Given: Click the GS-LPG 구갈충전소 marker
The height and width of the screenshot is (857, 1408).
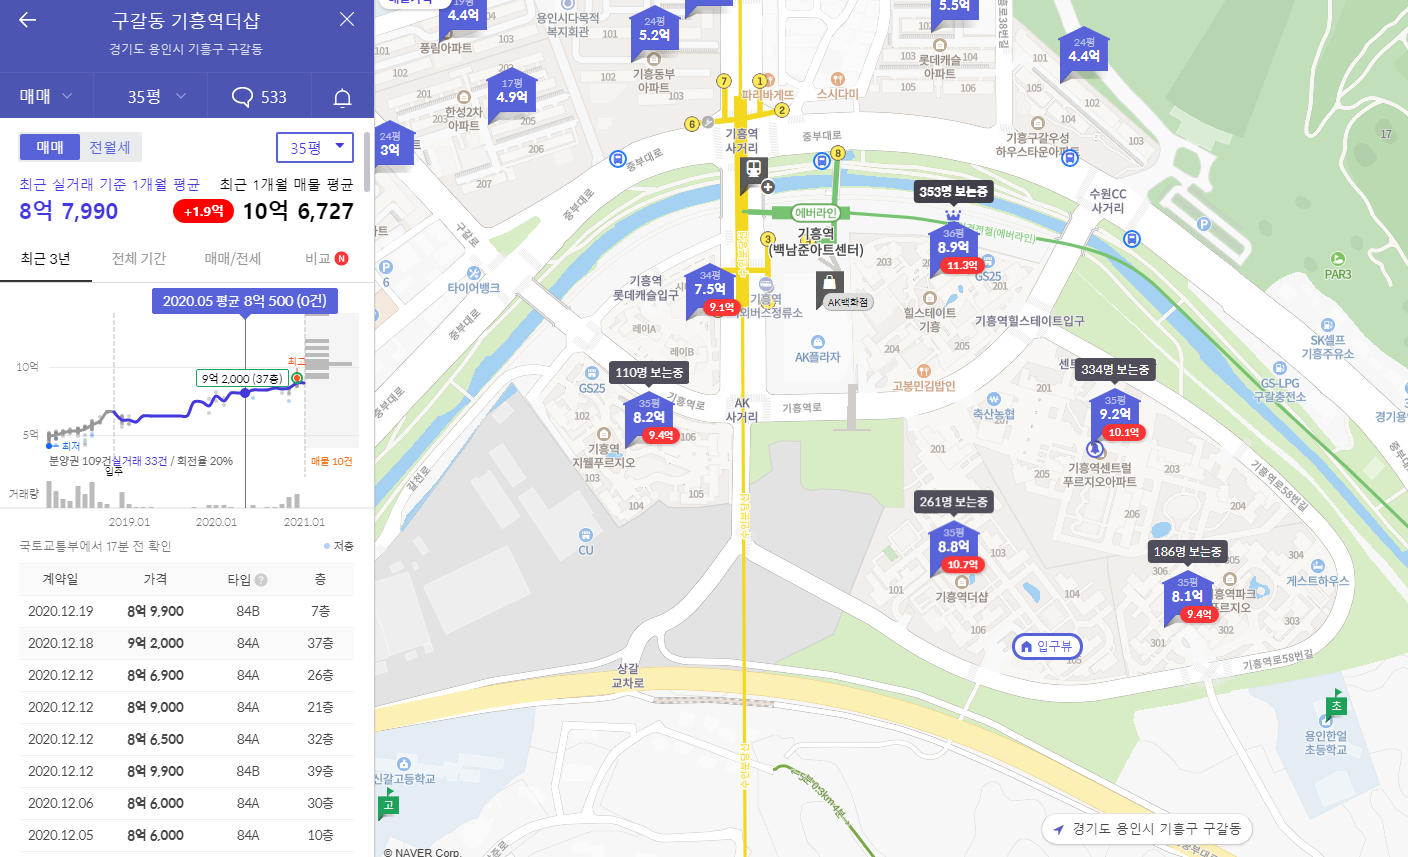Looking at the screenshot, I should (x=1280, y=369).
